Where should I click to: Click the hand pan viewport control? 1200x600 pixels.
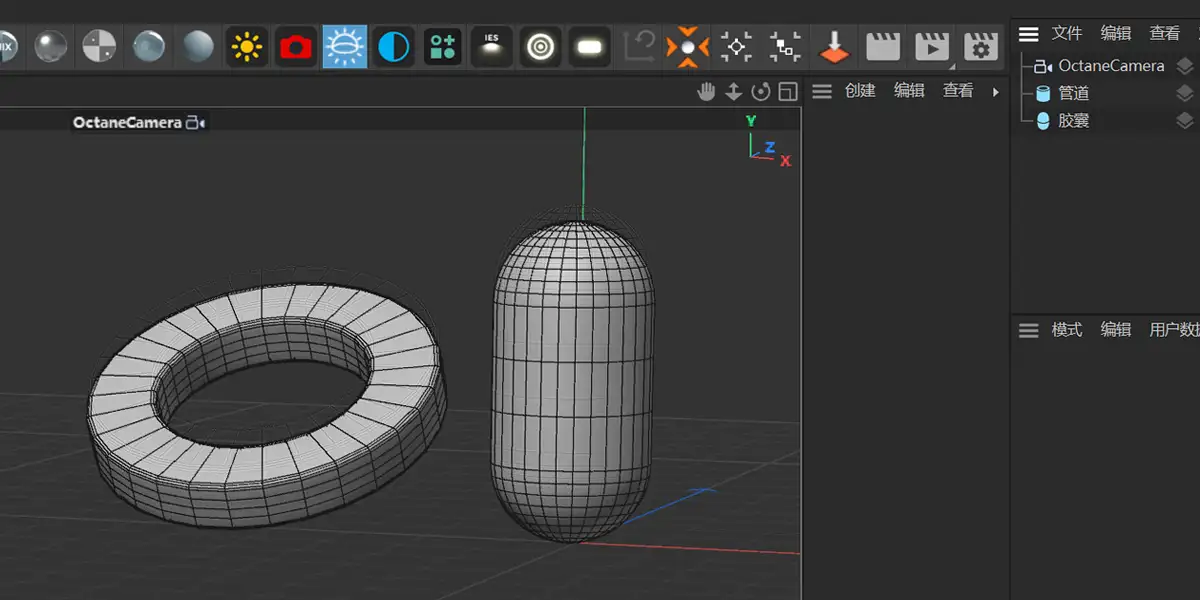click(x=706, y=92)
